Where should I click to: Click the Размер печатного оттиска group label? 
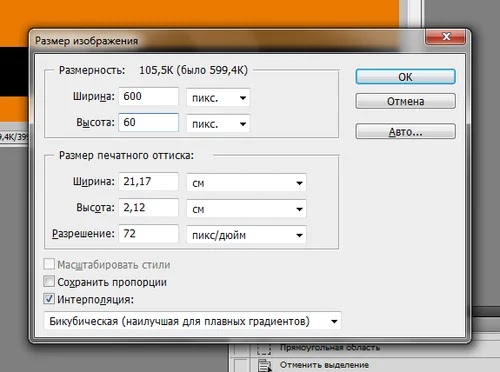(x=126, y=156)
